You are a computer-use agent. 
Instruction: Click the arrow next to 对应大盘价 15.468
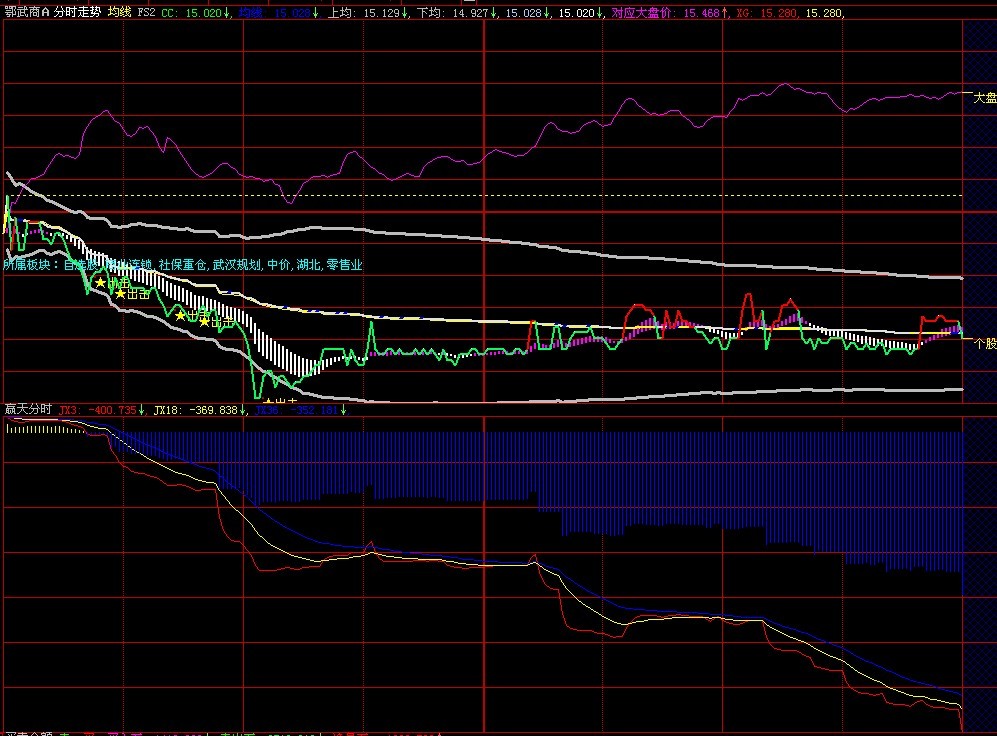(725, 13)
